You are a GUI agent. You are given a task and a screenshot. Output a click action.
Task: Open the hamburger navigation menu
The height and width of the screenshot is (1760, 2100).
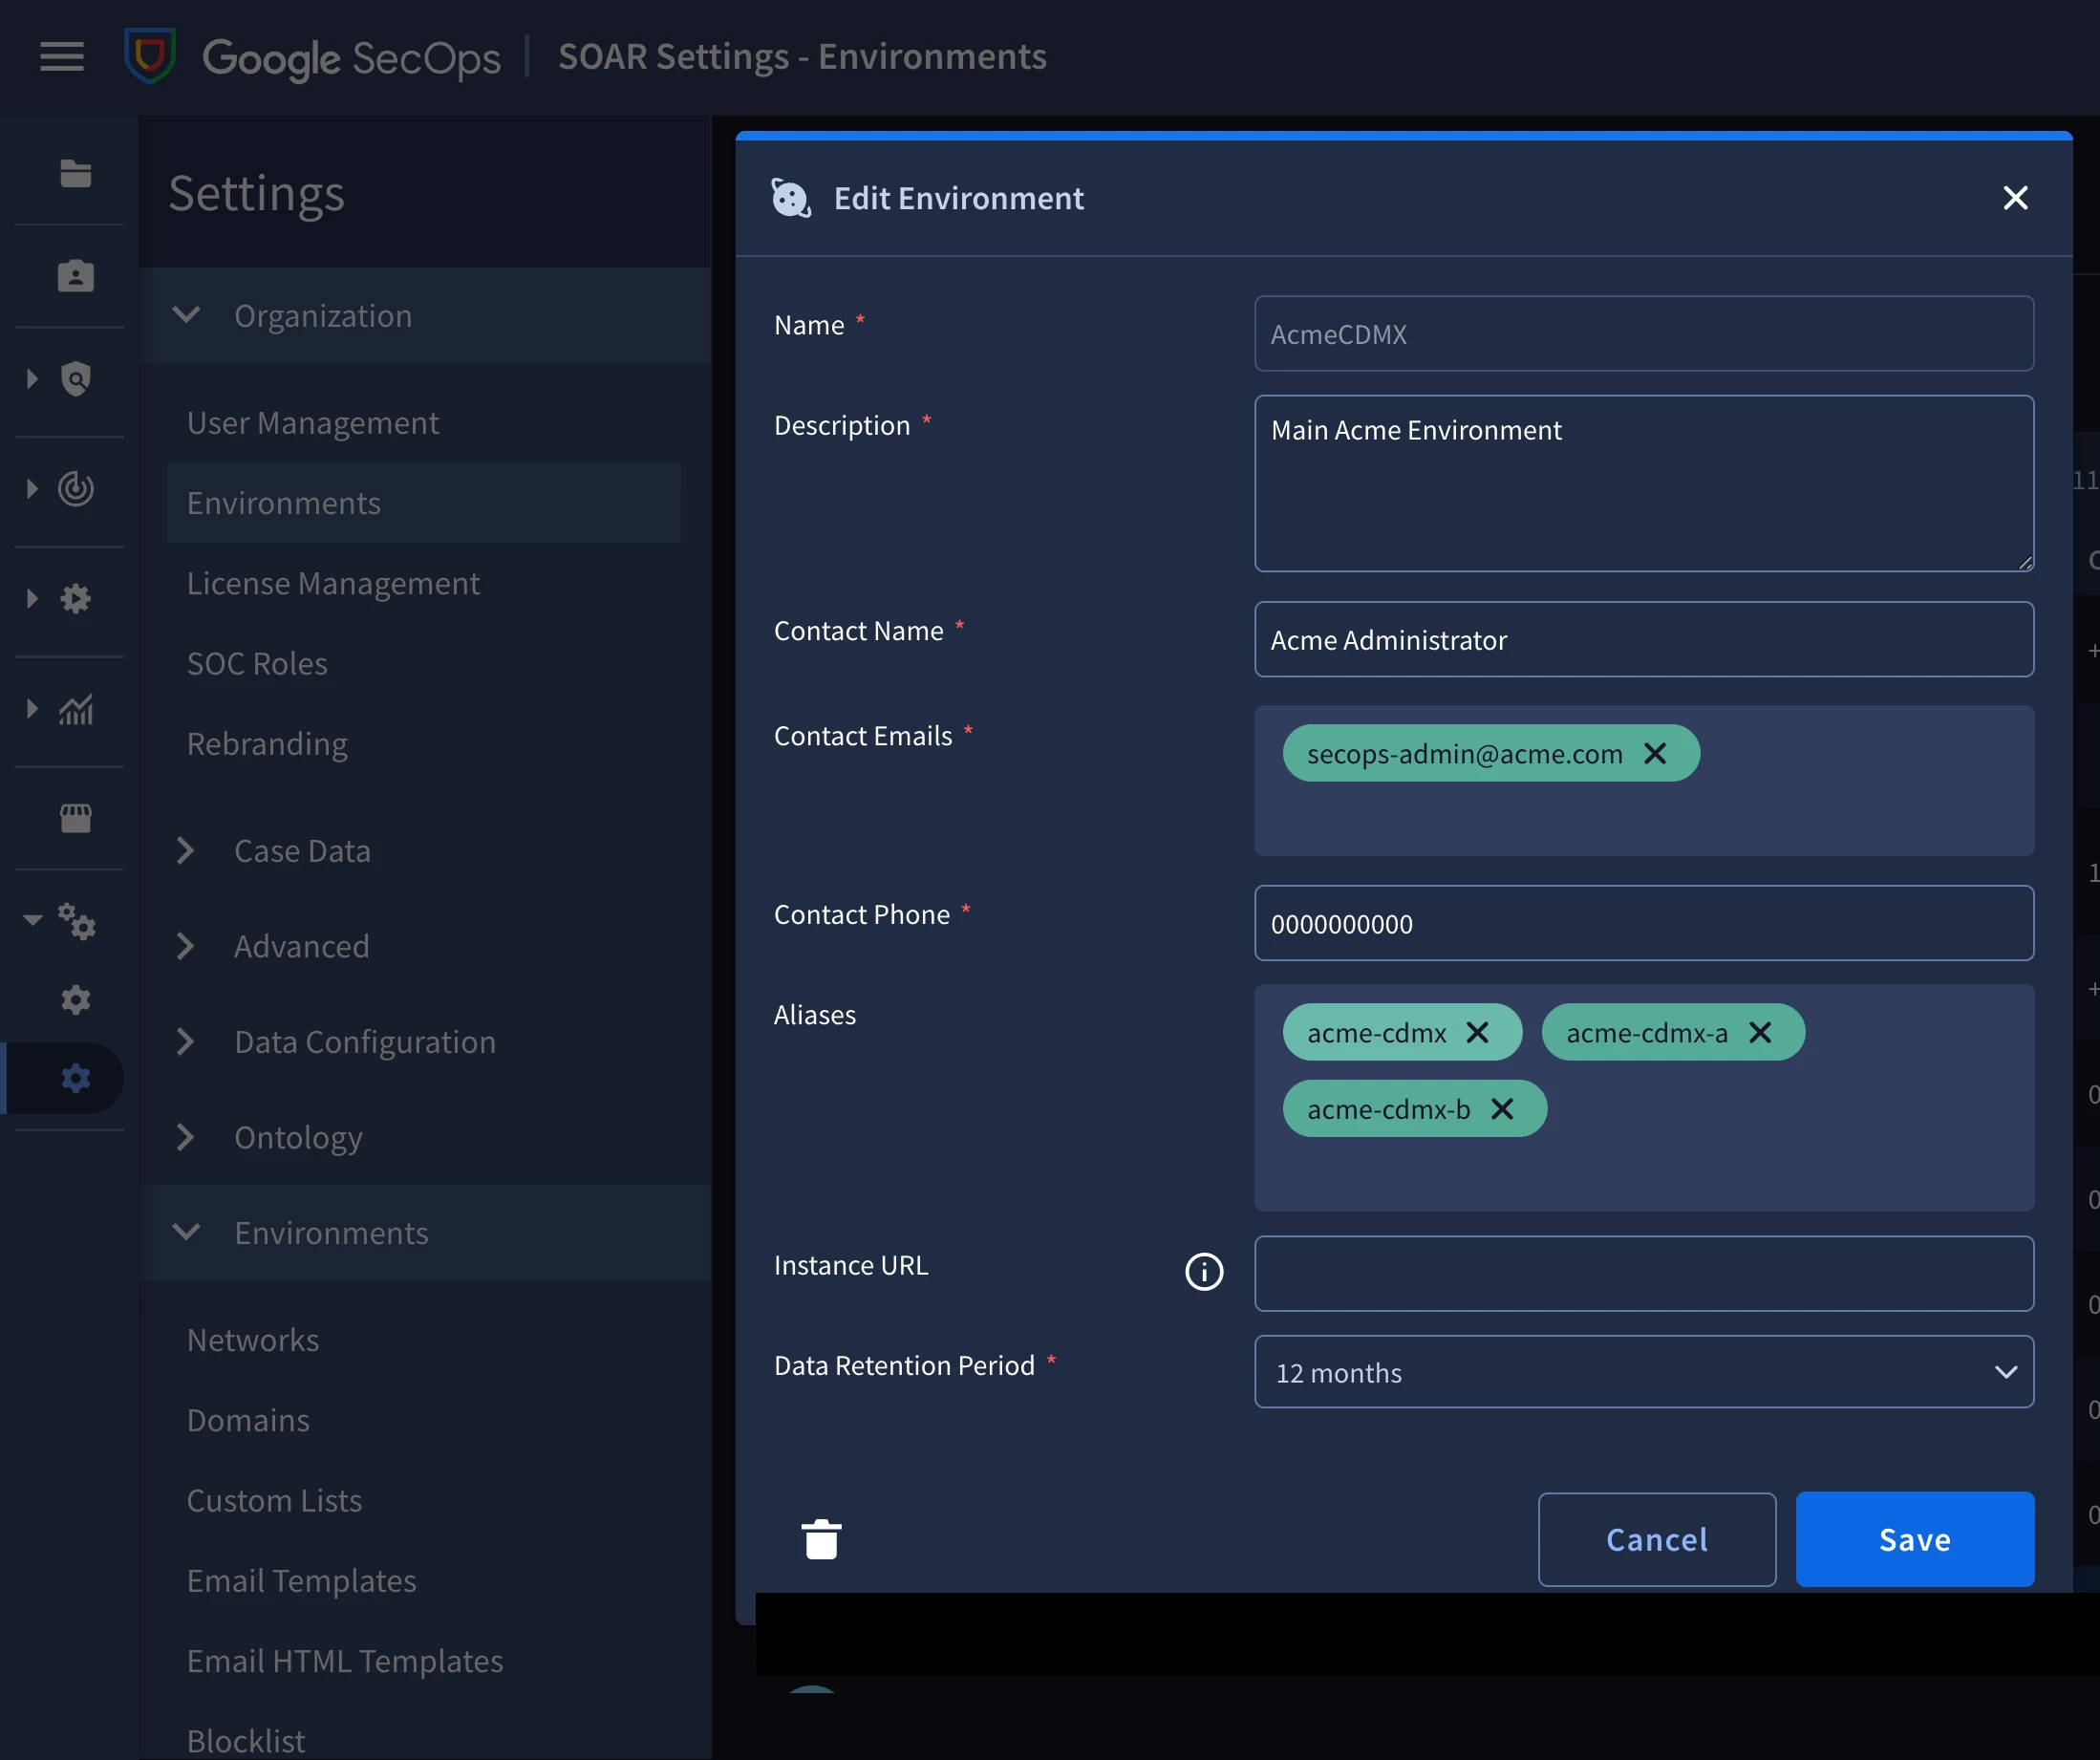pos(61,57)
